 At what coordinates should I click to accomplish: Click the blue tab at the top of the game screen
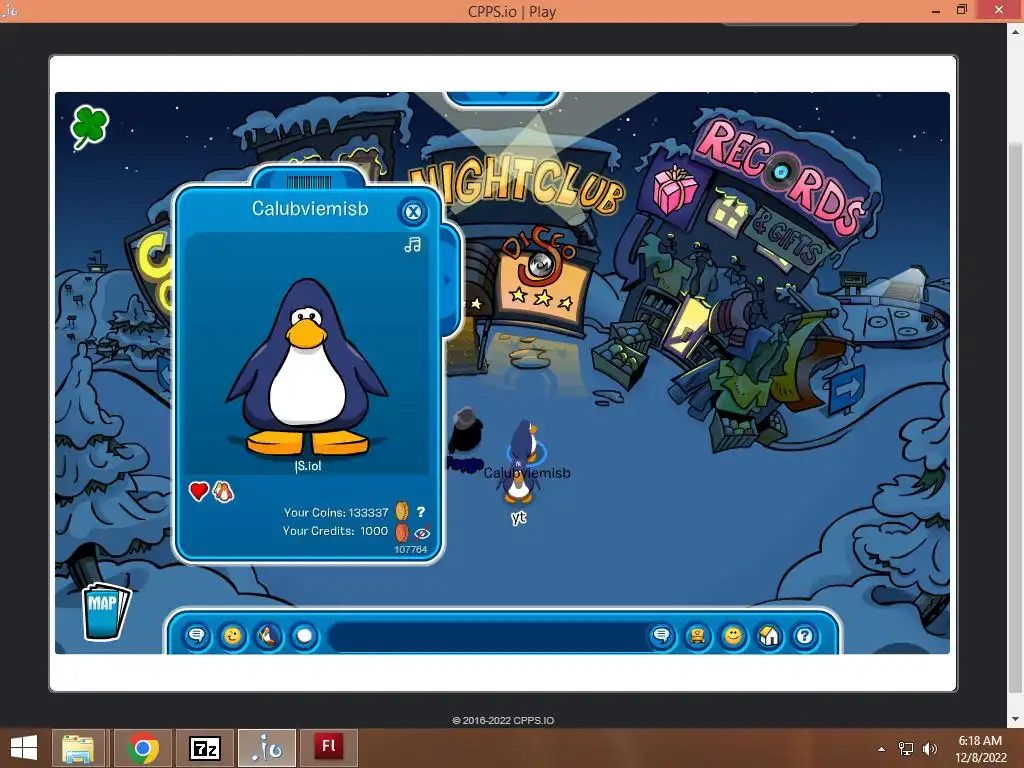click(502, 99)
